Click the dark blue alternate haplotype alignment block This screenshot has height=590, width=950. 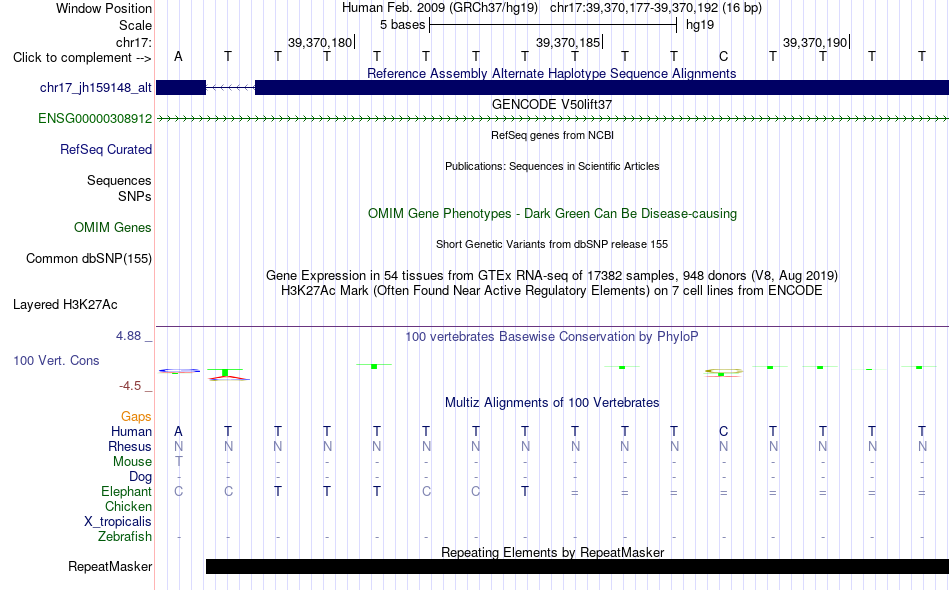[602, 87]
